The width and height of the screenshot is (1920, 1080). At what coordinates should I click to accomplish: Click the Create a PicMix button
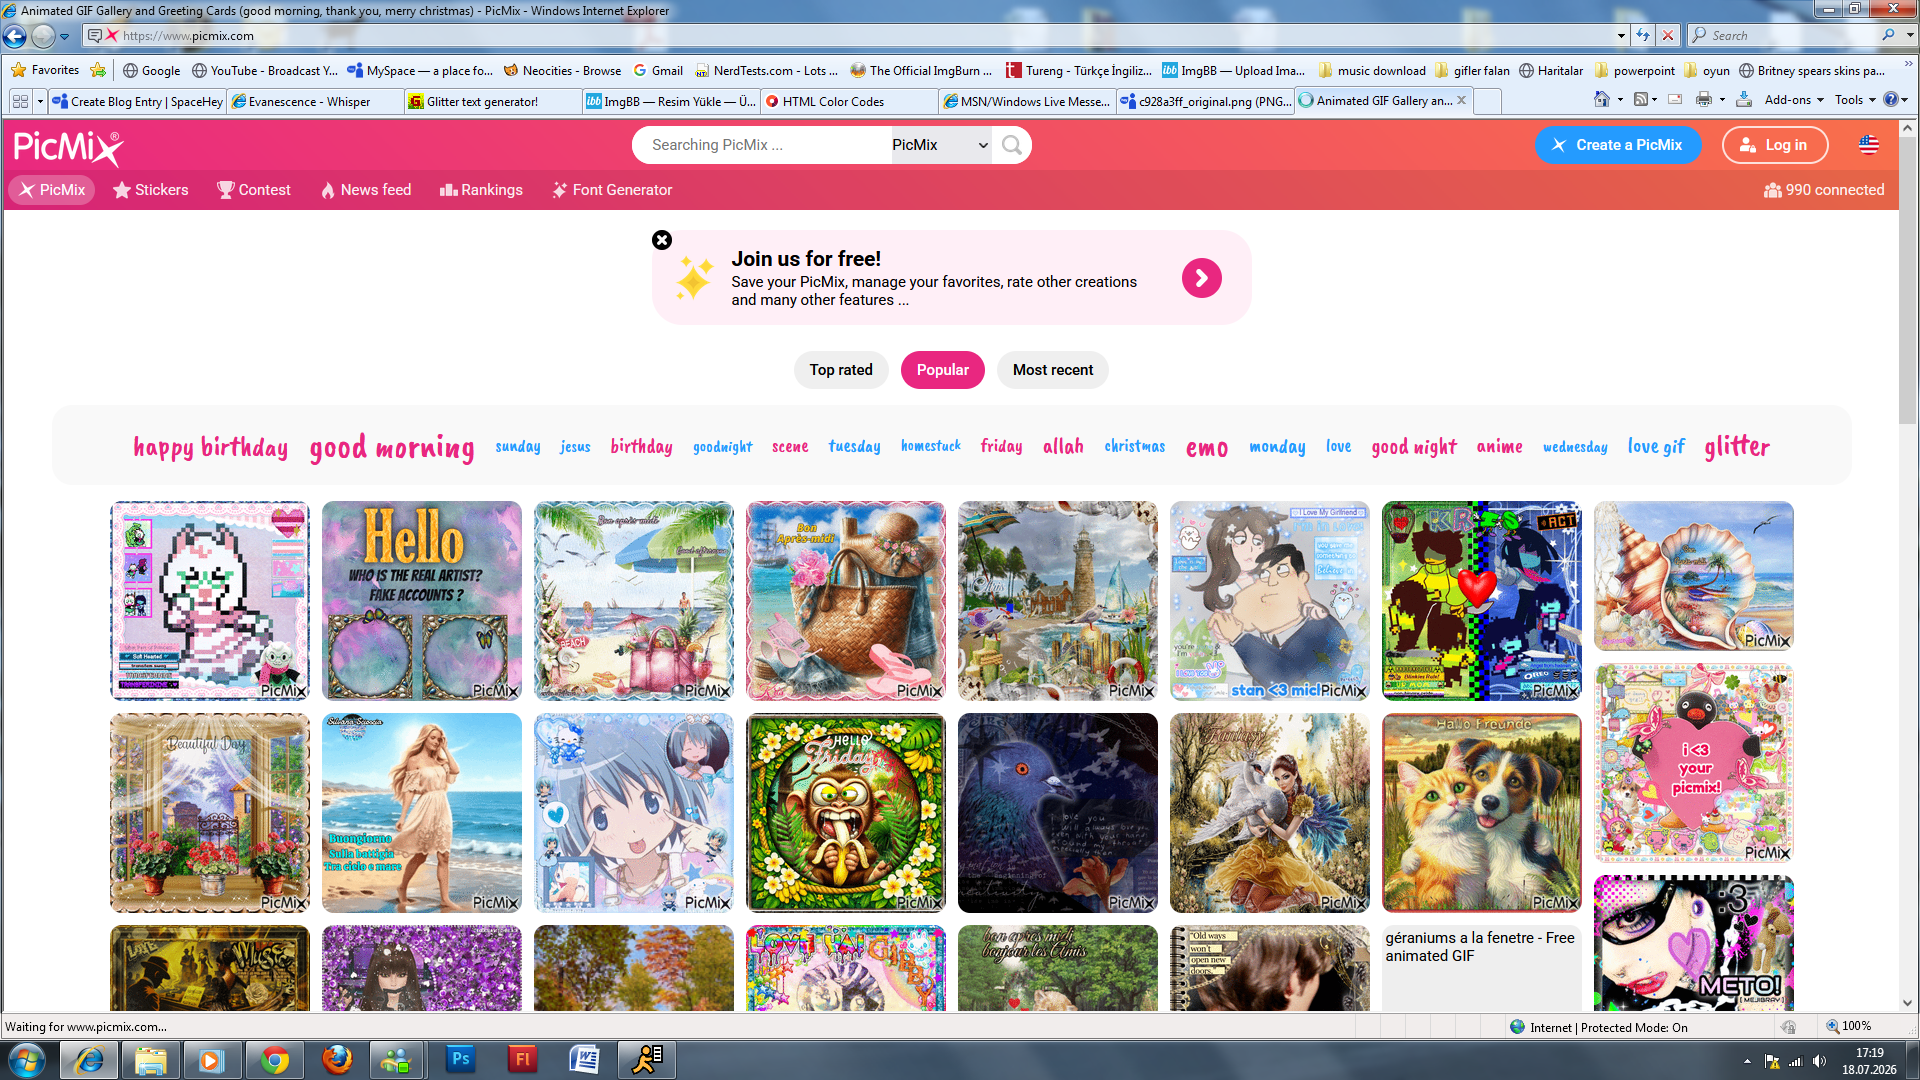pos(1617,145)
